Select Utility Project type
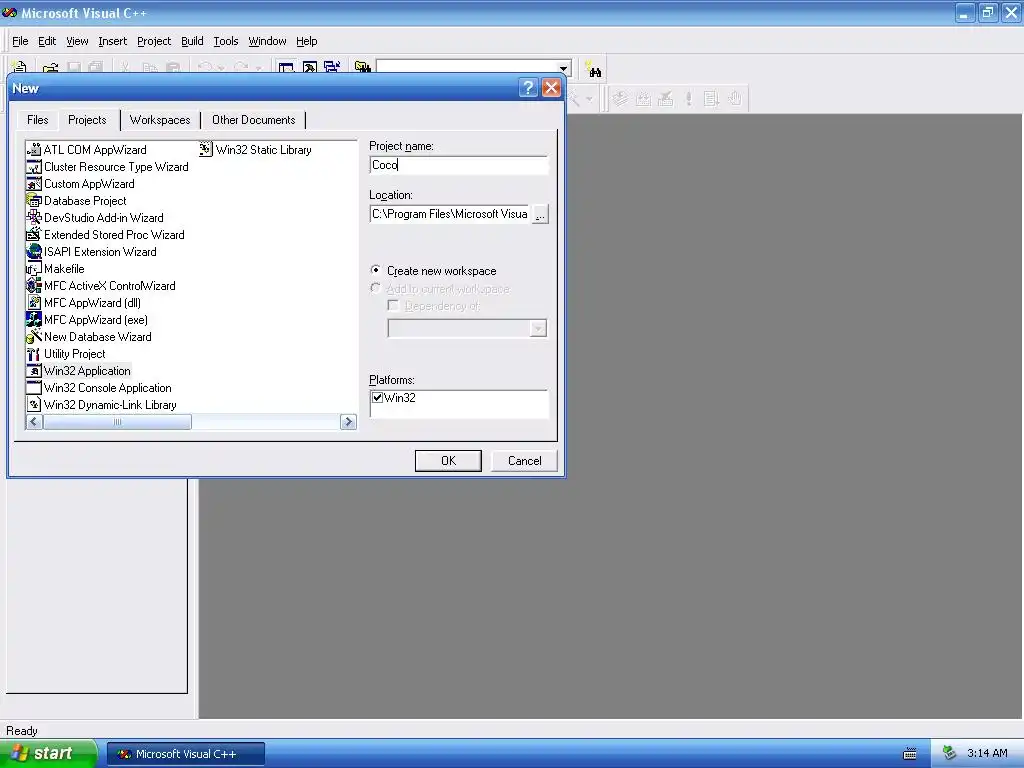Screen dimensions: 1024x768 point(66,353)
